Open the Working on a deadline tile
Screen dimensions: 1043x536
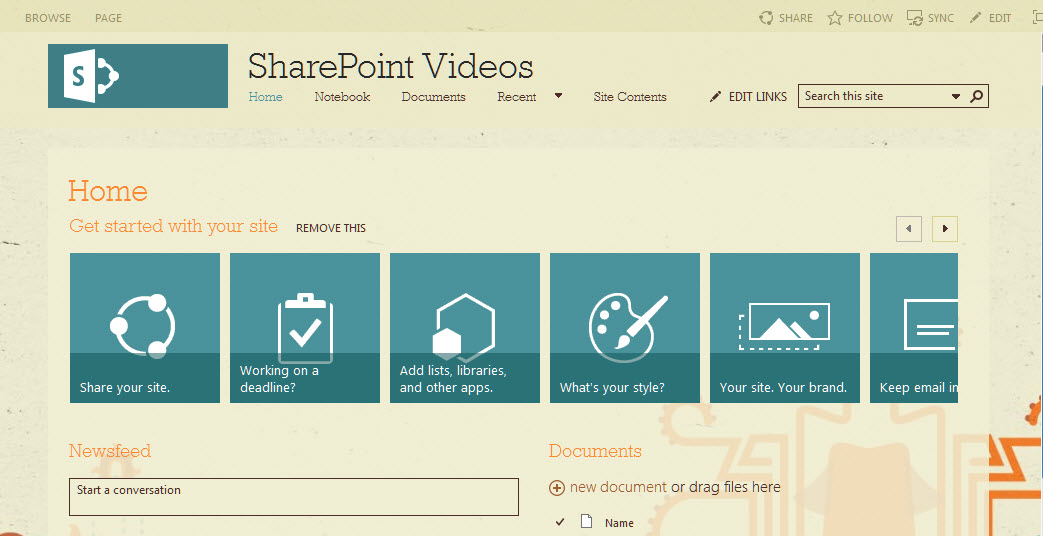pos(305,328)
